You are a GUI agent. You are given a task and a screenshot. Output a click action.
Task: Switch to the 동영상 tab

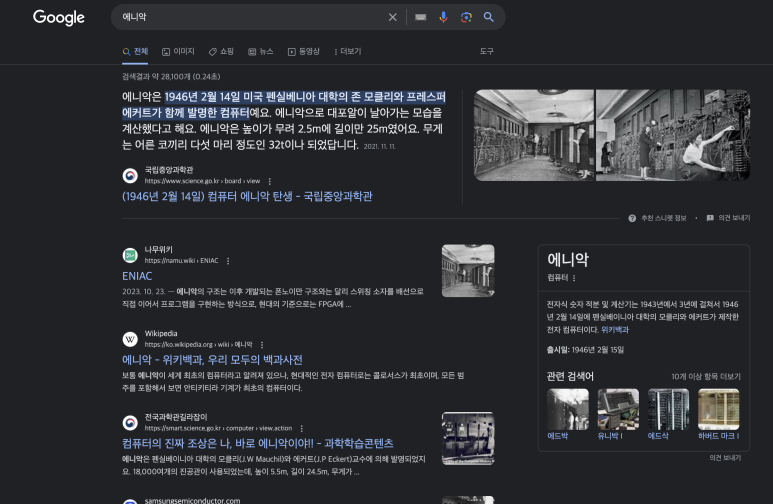tap(304, 51)
